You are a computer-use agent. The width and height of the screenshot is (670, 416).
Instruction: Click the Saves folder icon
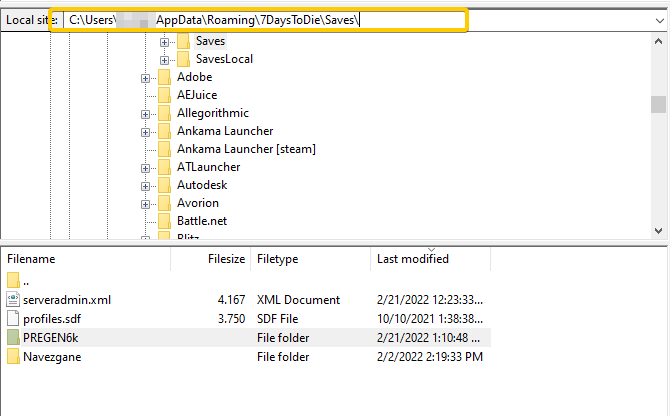(x=183, y=41)
